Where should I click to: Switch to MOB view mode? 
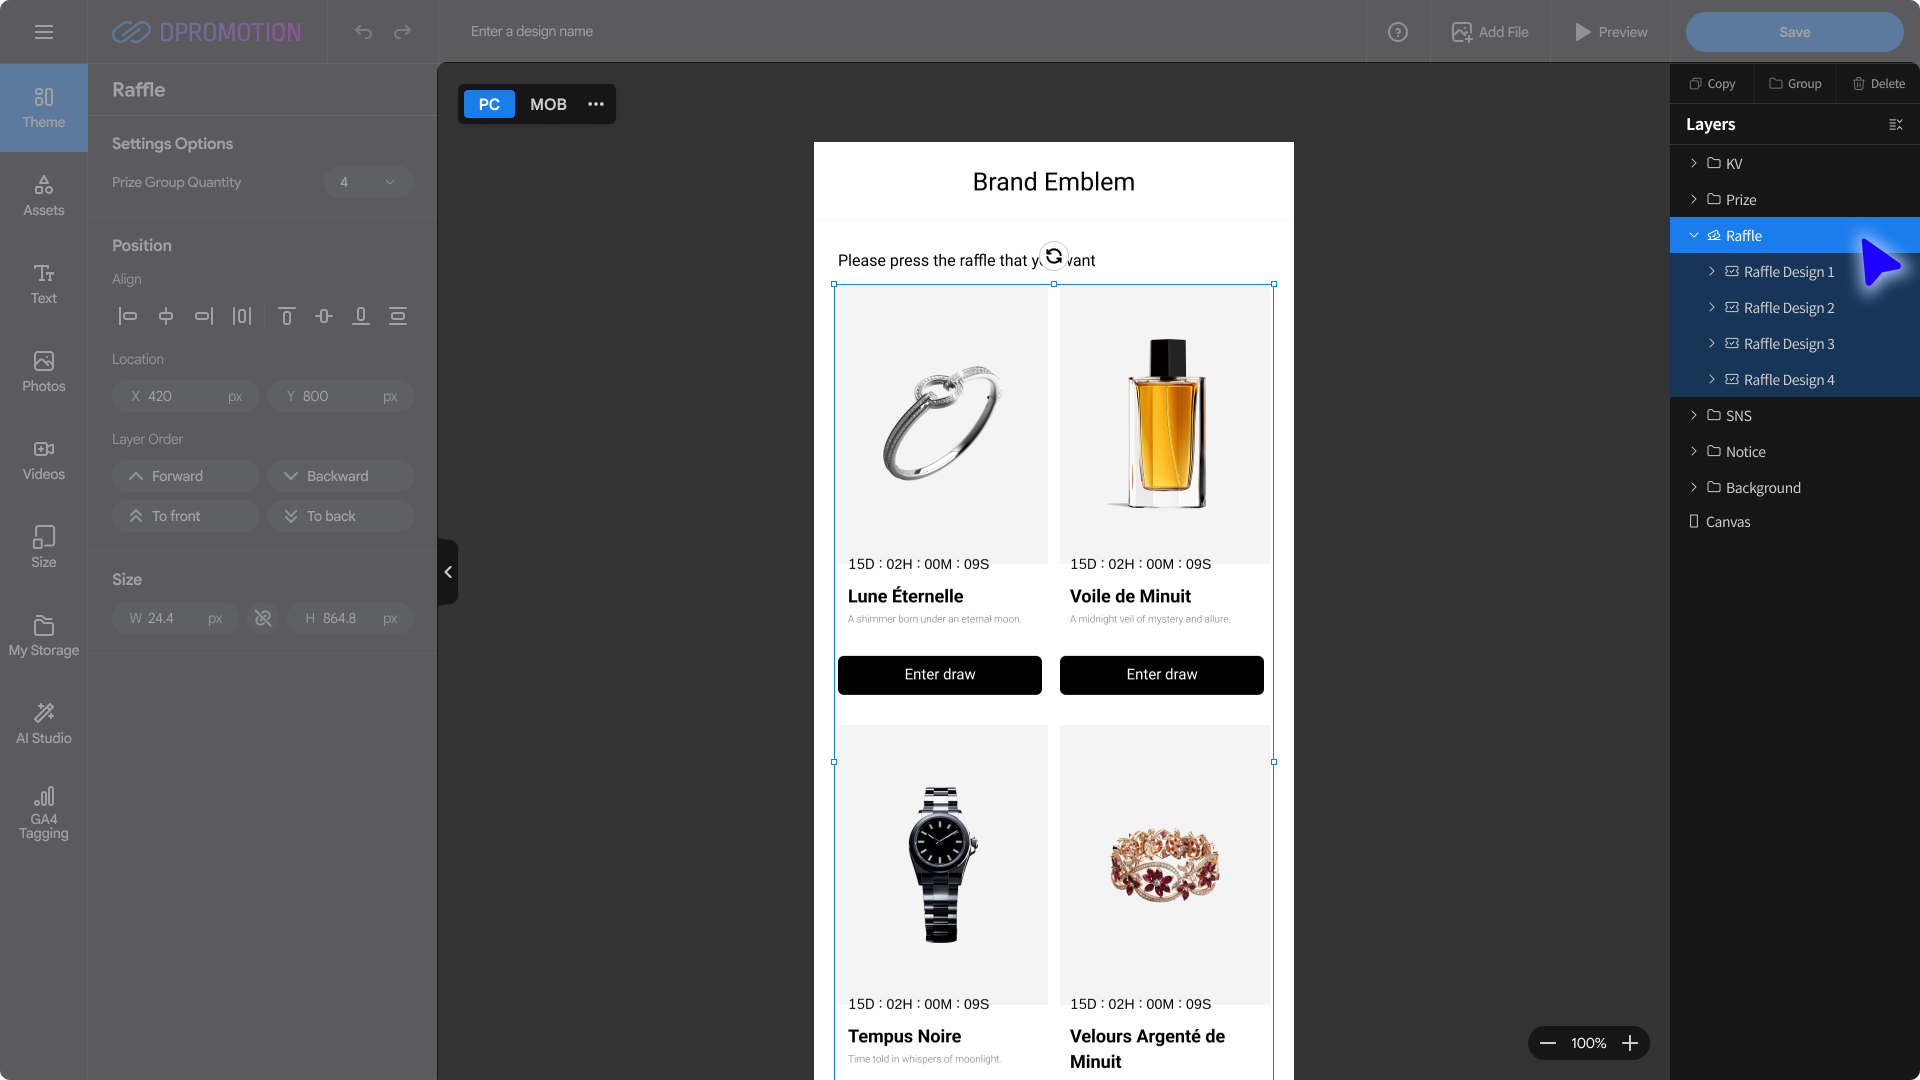[x=548, y=104]
